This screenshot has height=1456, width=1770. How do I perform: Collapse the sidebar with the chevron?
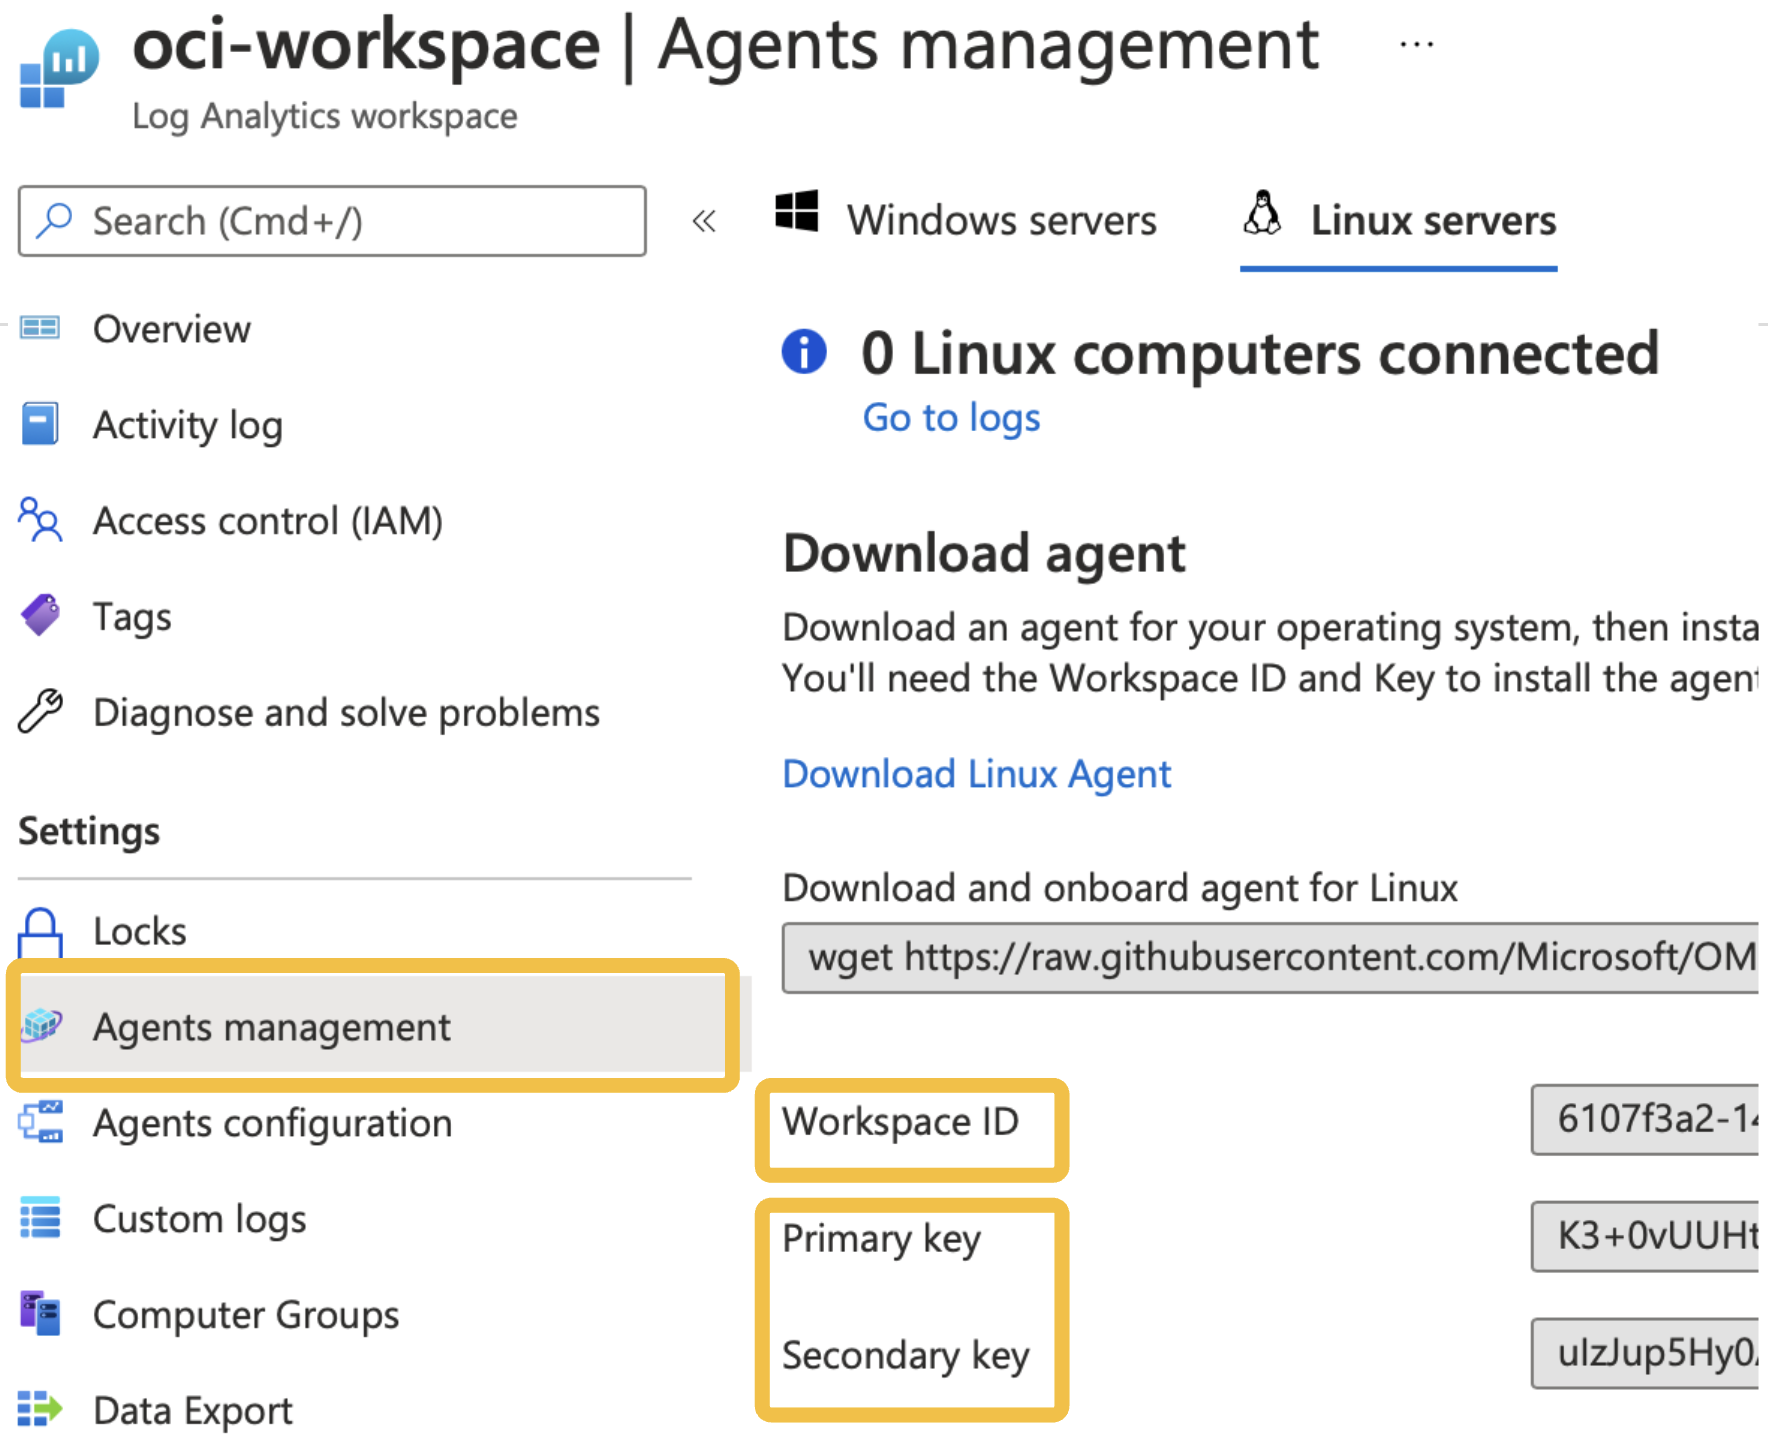pyautogui.click(x=705, y=221)
